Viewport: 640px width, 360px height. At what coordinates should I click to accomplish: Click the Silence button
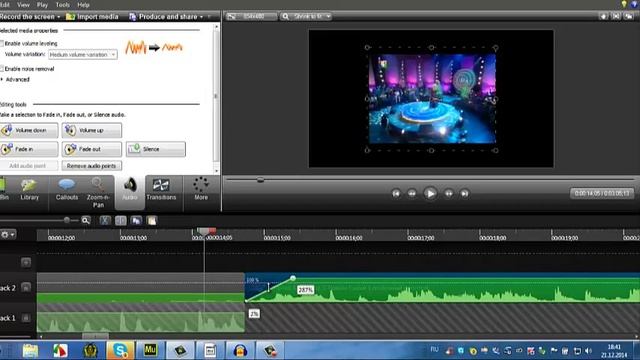point(156,149)
